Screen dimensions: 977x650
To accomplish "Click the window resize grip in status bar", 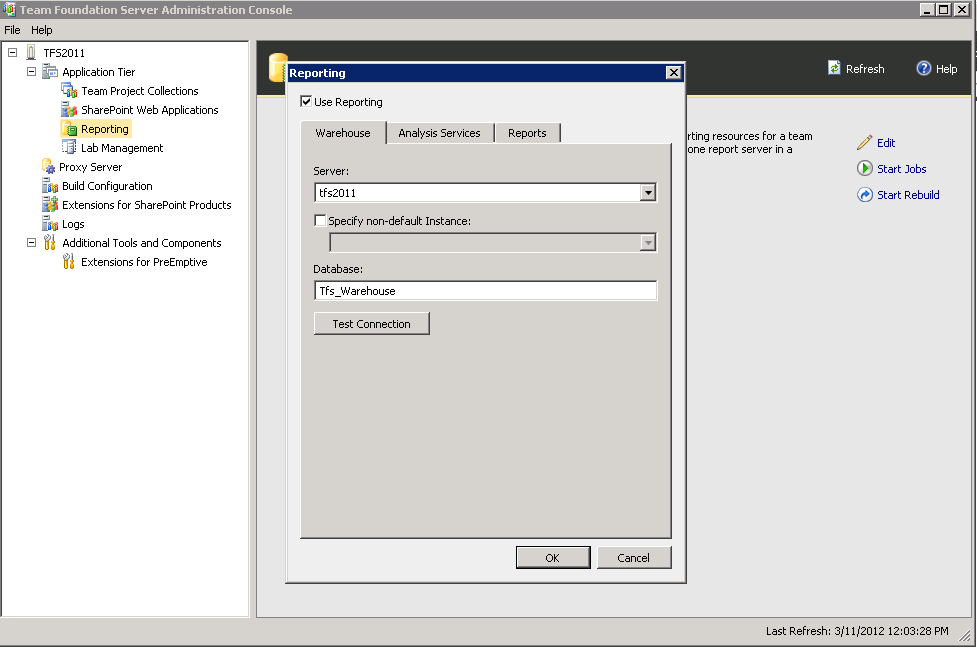I will 965,635.
